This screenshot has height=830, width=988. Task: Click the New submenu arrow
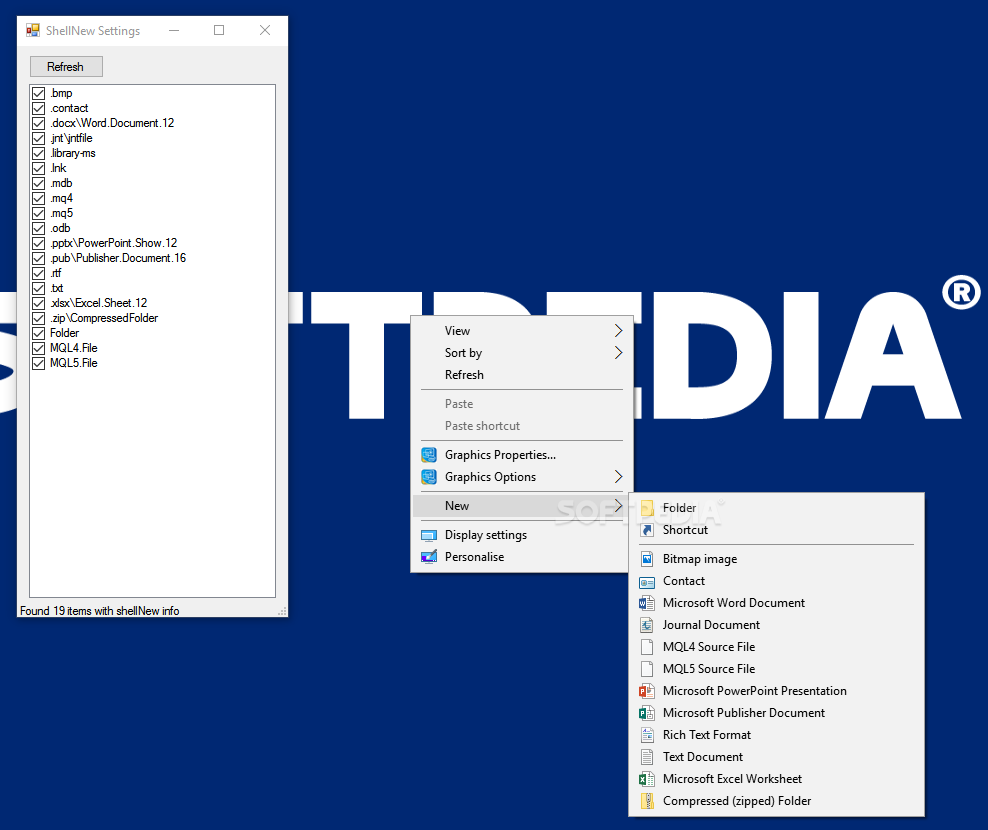pos(618,506)
